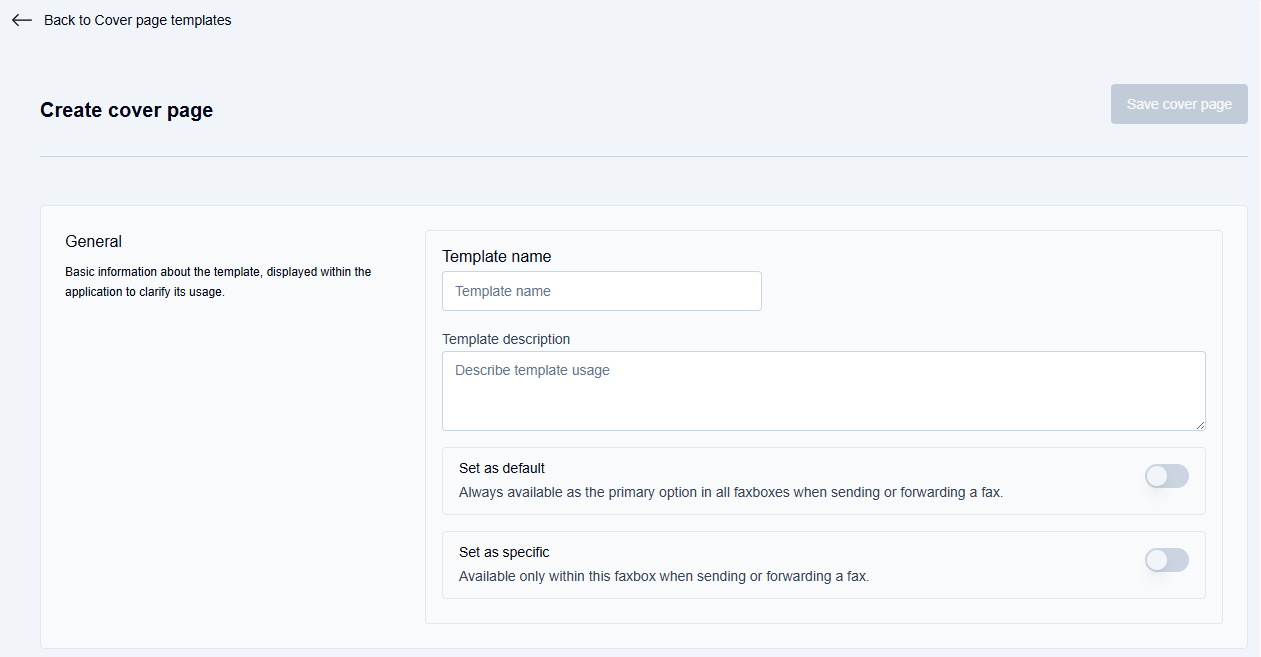Select the 'General' section heading

(x=93, y=241)
